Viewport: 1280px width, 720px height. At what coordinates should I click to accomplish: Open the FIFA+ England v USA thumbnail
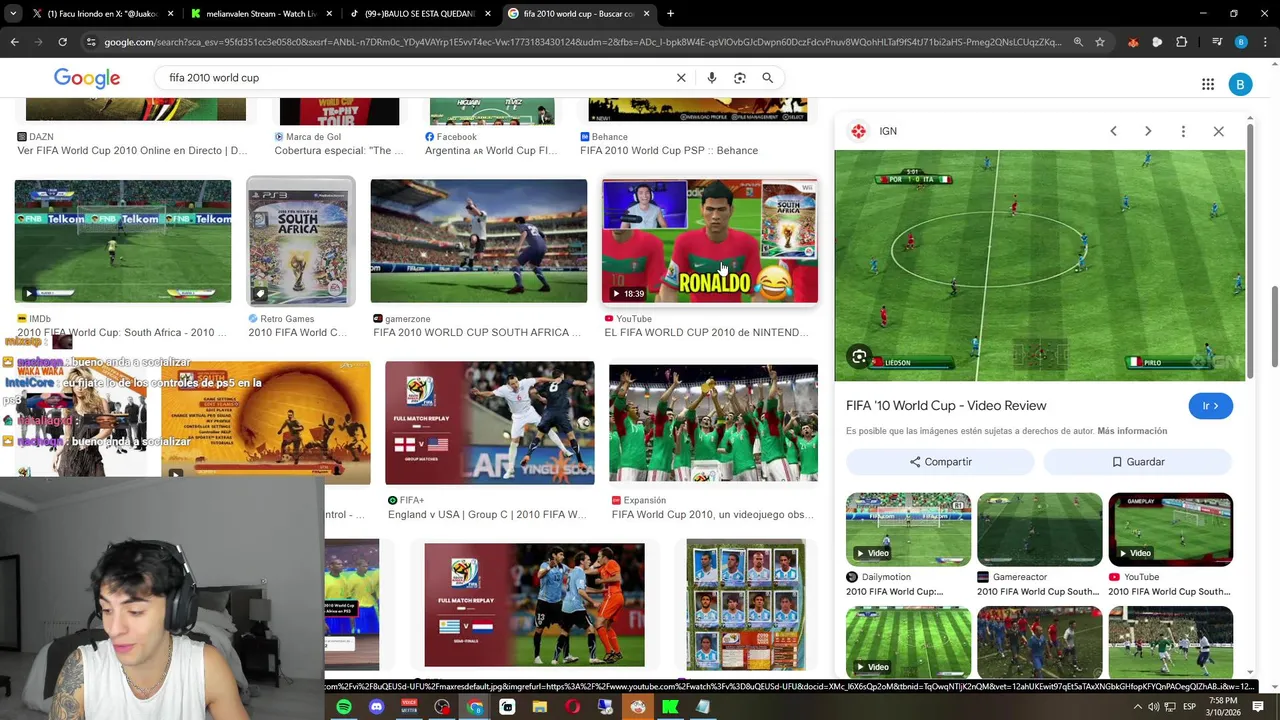pyautogui.click(x=490, y=422)
